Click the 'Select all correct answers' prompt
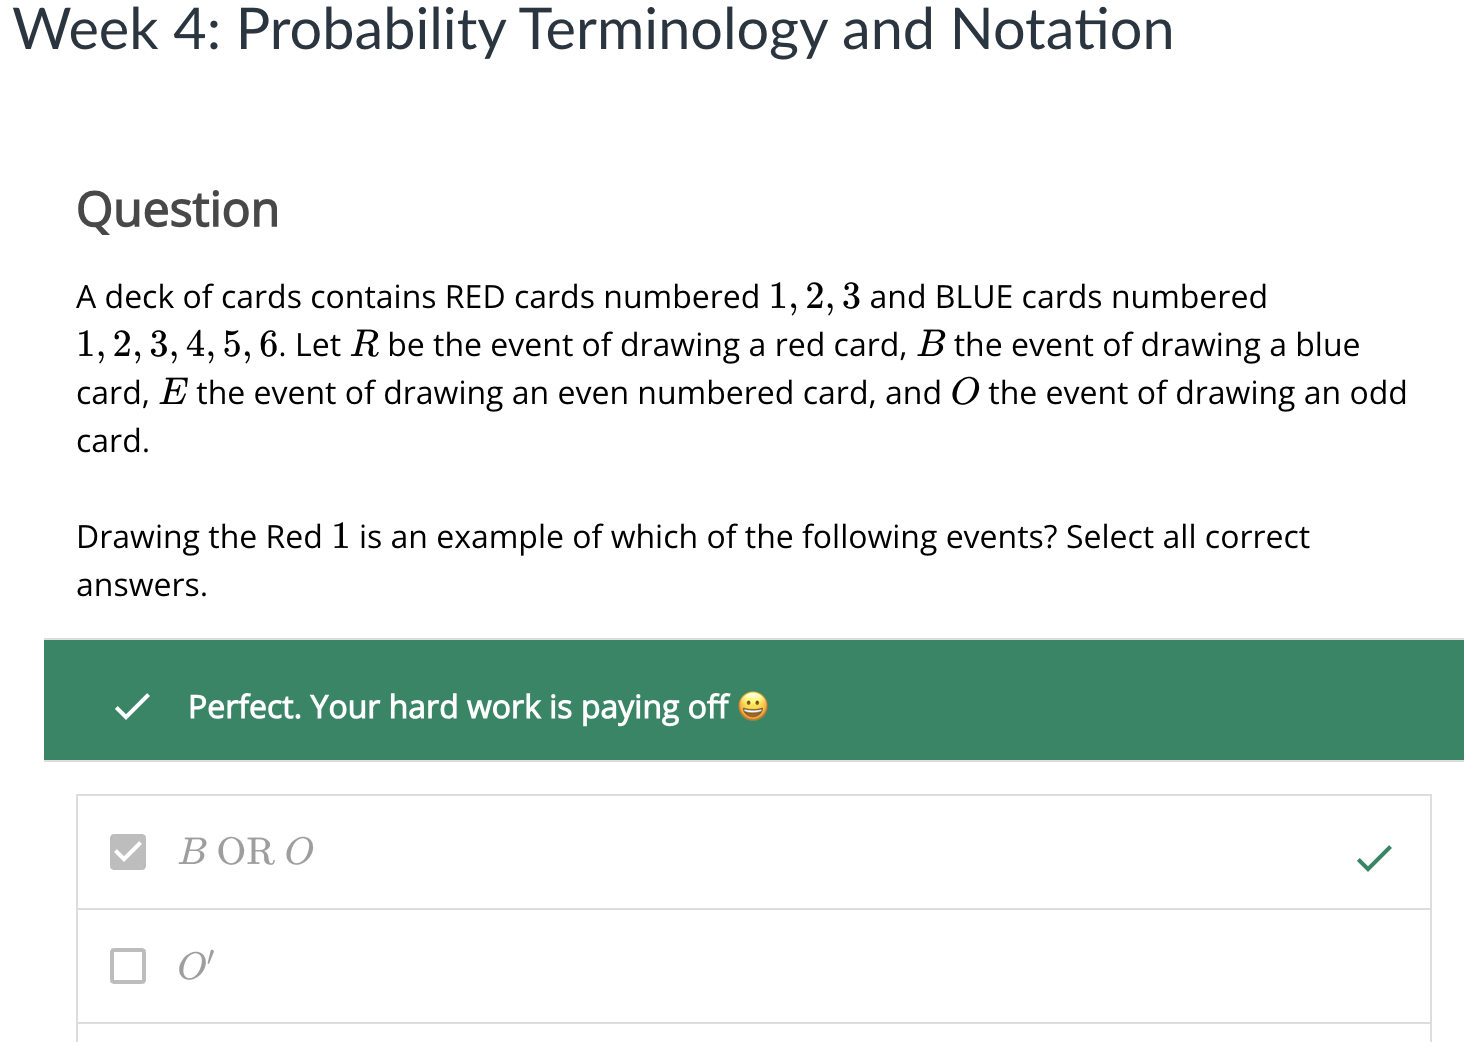1466x1048 pixels. click(x=1186, y=537)
